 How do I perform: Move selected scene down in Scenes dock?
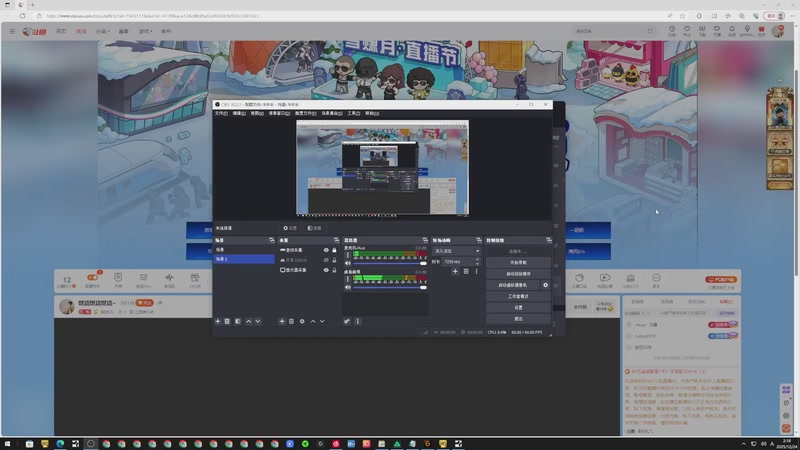tap(258, 321)
